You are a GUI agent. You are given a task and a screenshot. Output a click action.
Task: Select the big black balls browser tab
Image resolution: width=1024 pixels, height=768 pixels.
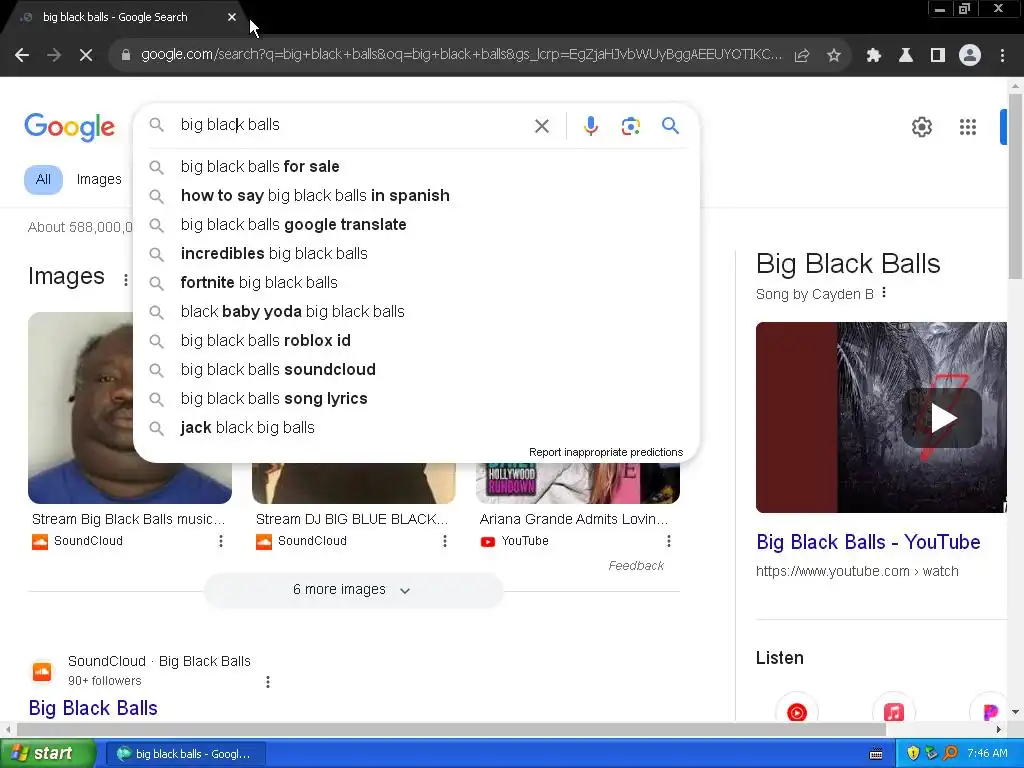[x=124, y=17]
